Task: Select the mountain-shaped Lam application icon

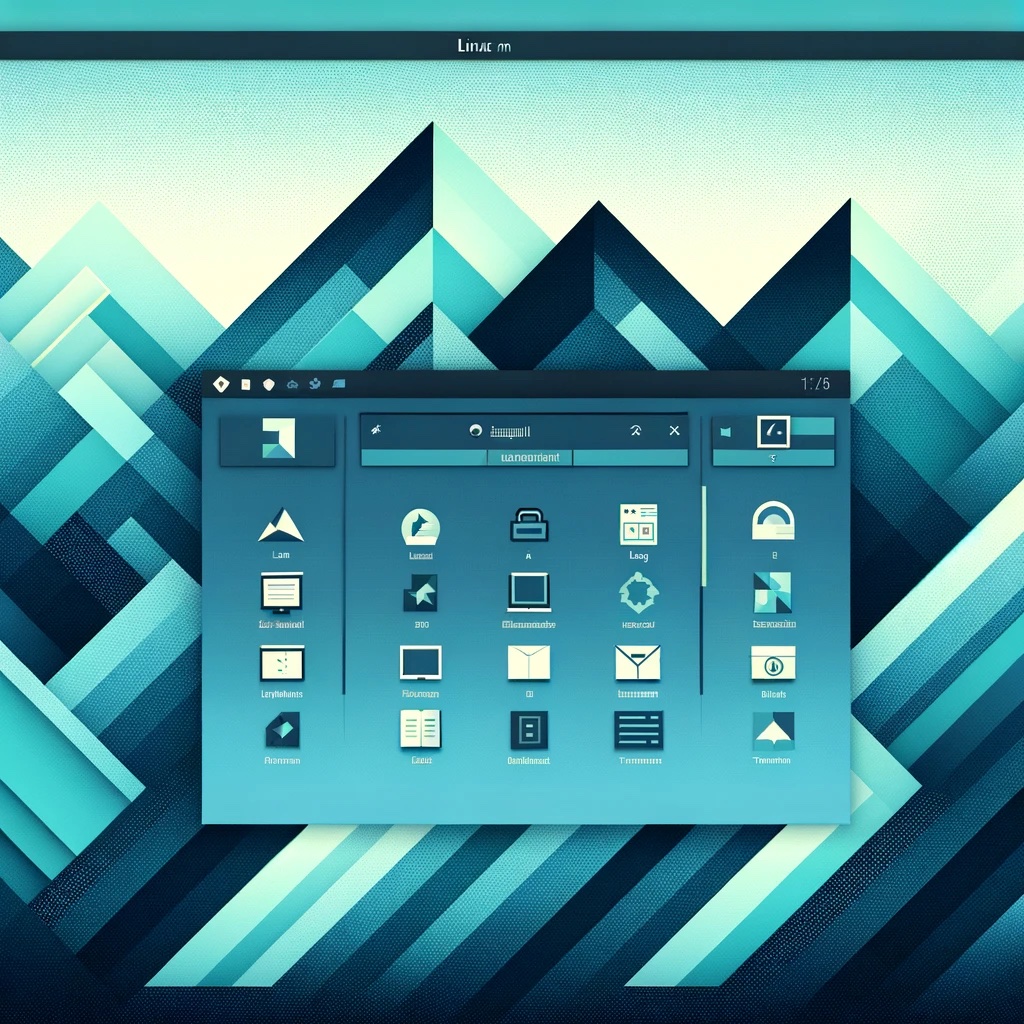Action: 280,525
